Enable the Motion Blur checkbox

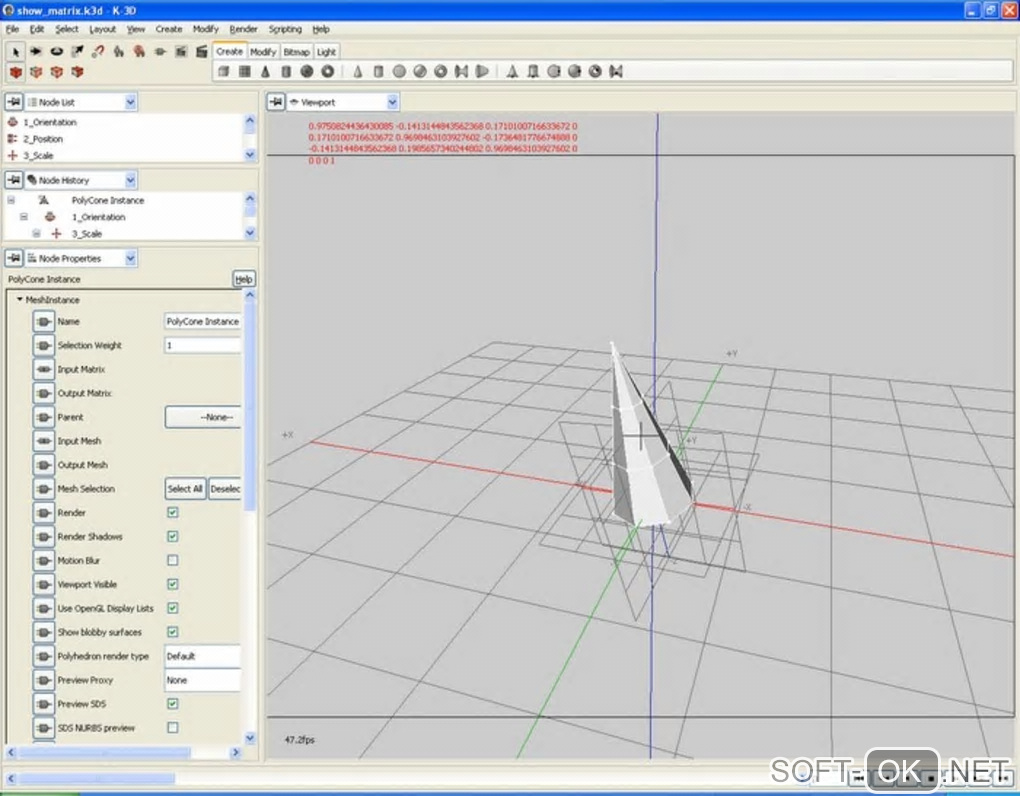173,561
